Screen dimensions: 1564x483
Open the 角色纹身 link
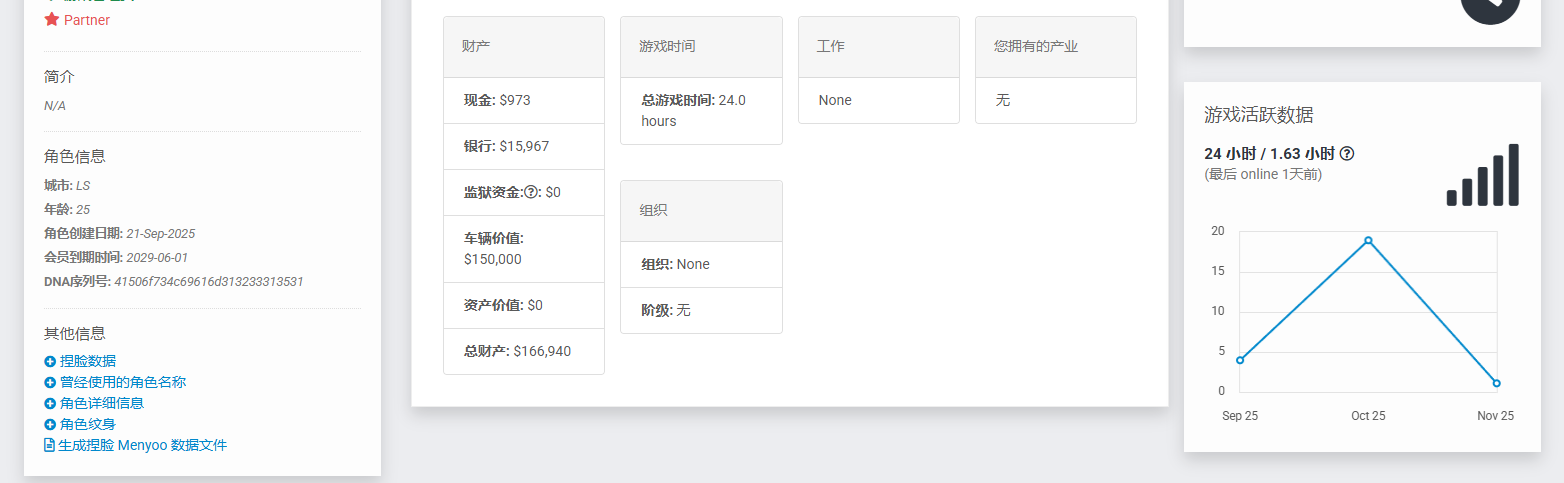pyautogui.click(x=87, y=424)
